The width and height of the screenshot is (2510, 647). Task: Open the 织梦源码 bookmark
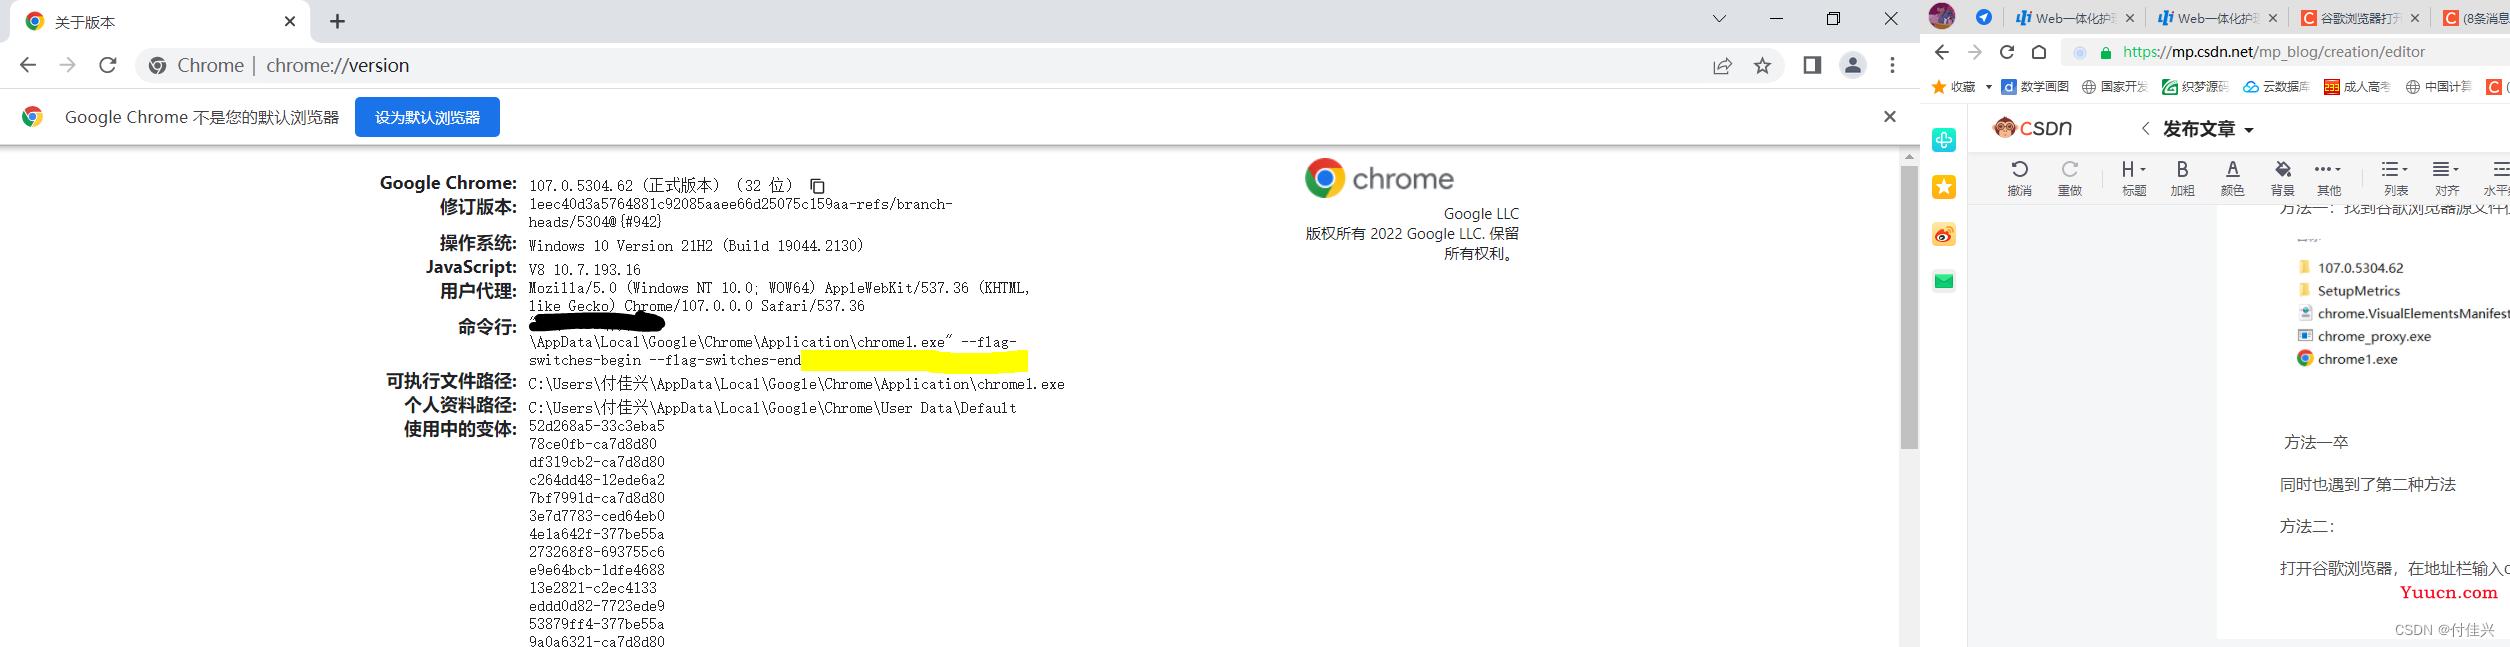click(2195, 87)
